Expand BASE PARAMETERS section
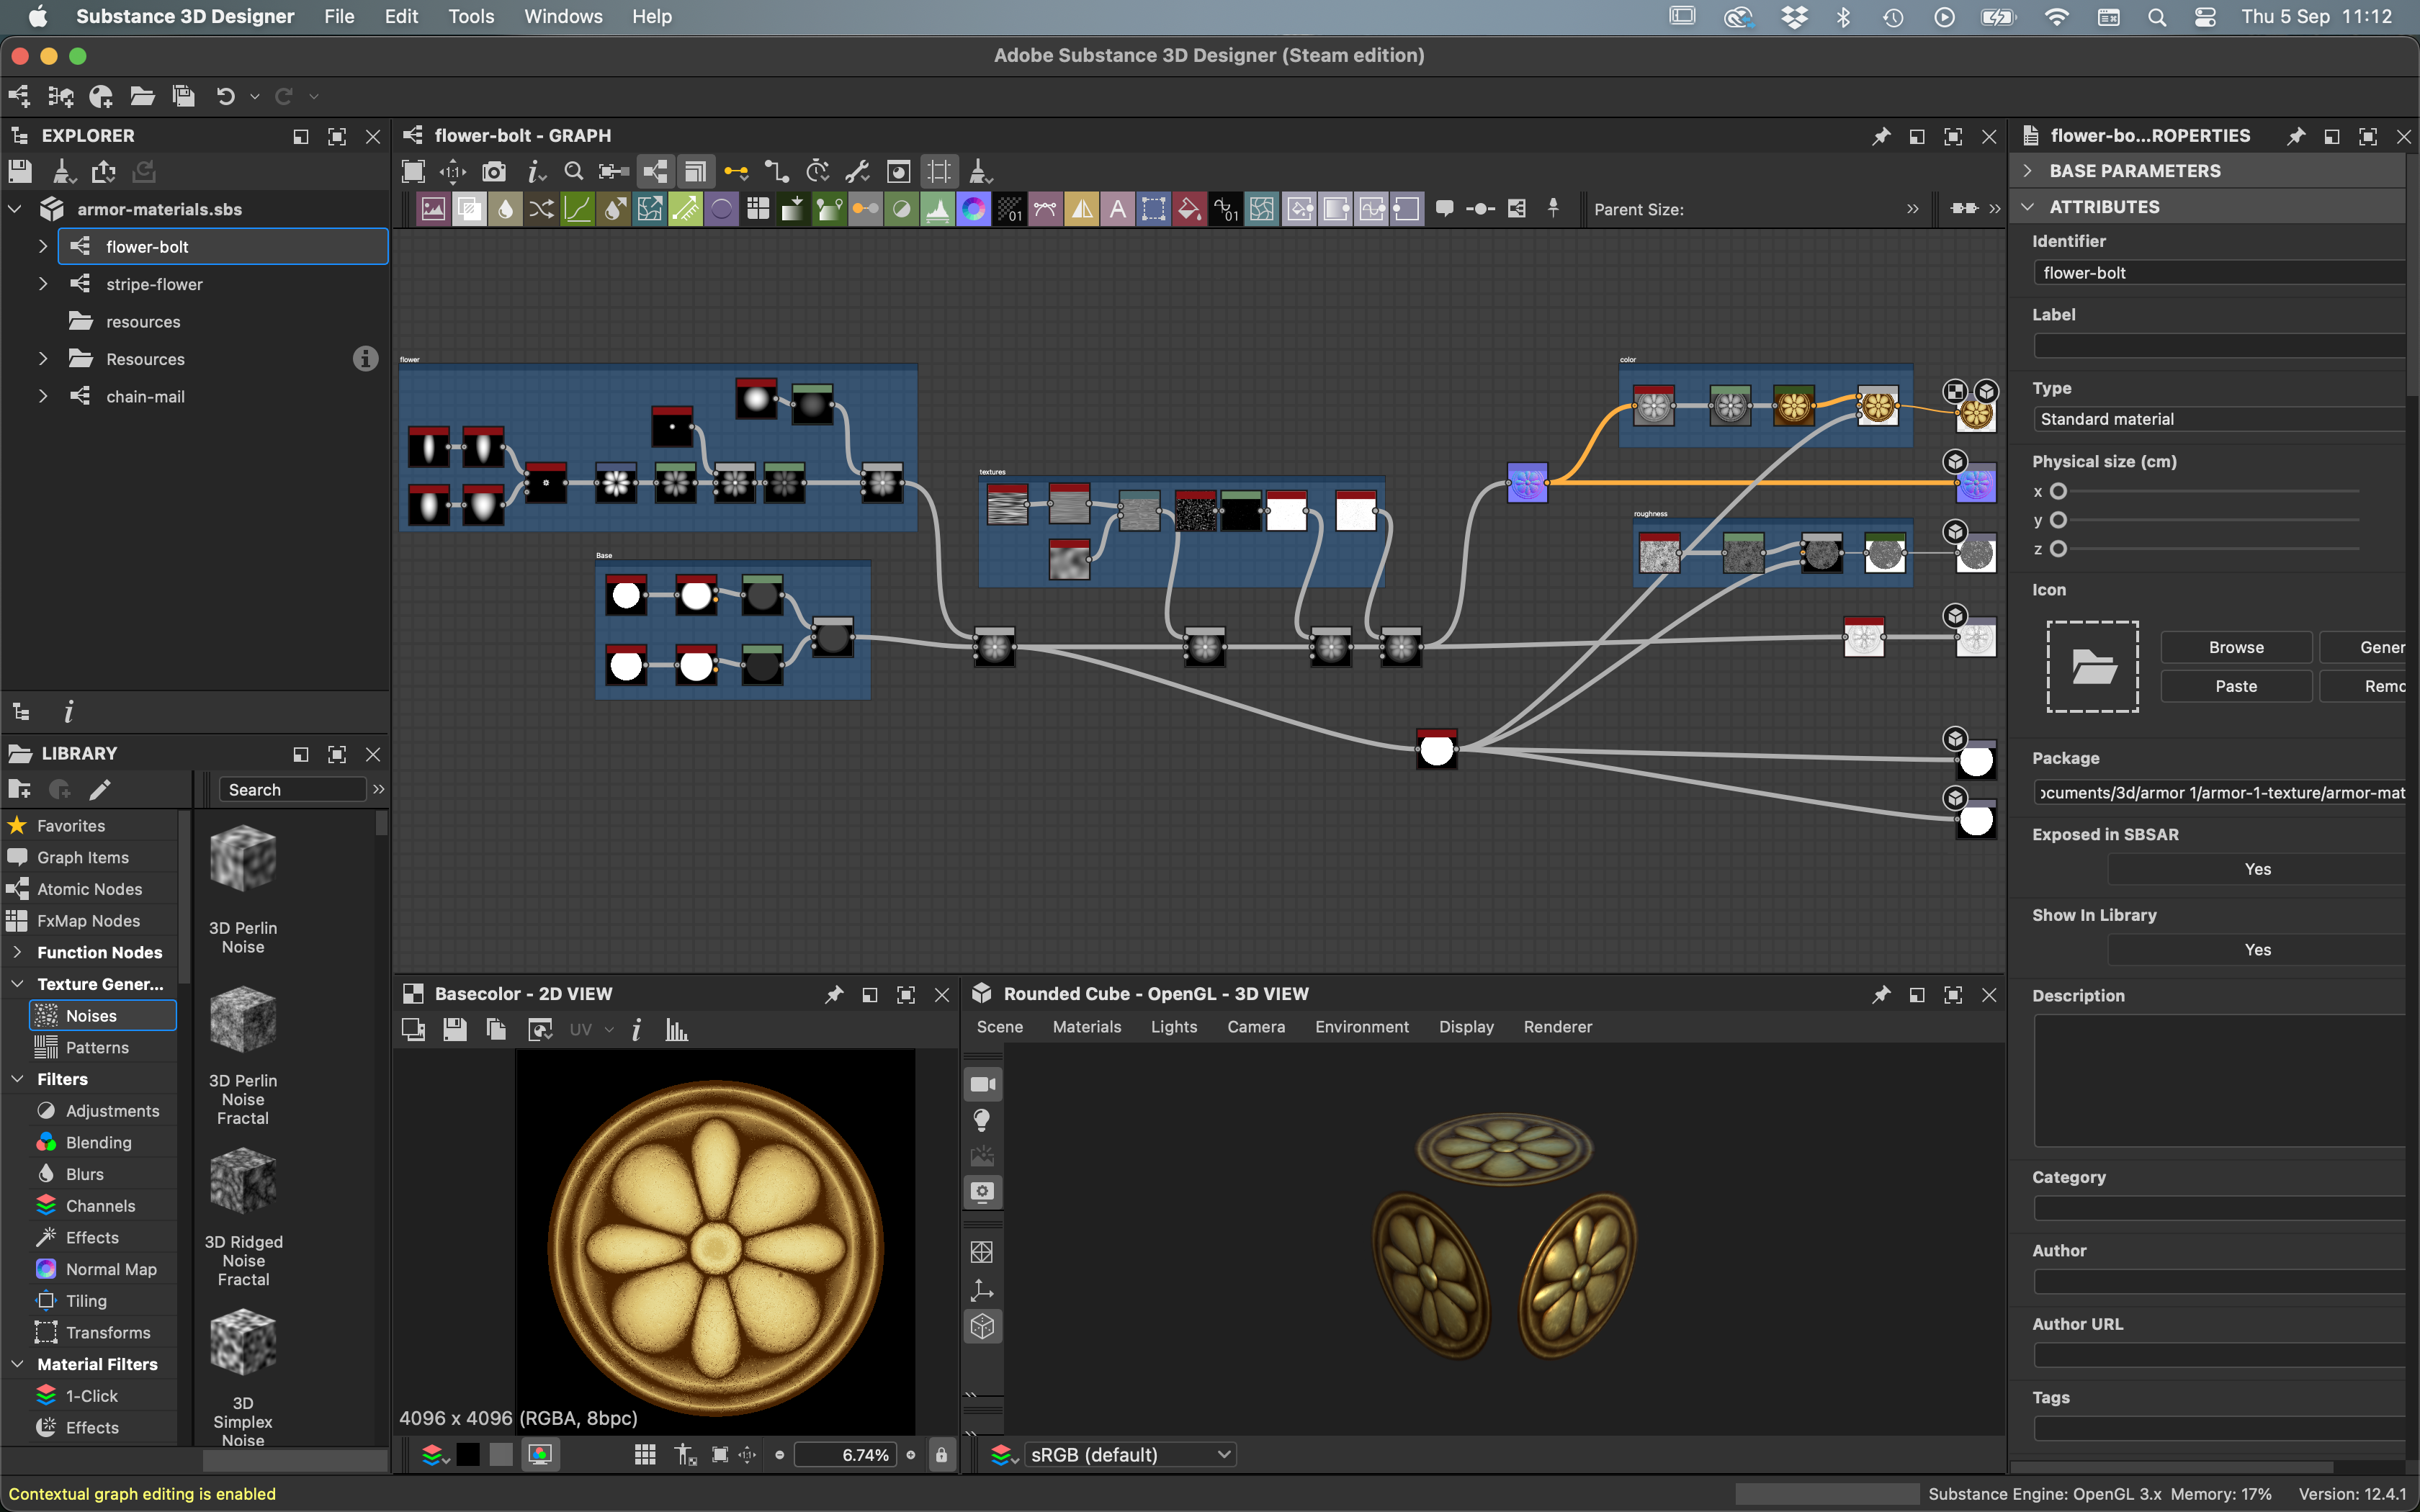The image size is (2420, 1512). tap(2027, 171)
